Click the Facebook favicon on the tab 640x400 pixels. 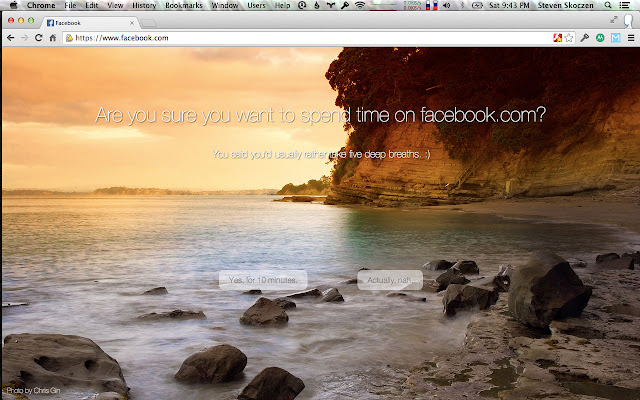(50, 23)
